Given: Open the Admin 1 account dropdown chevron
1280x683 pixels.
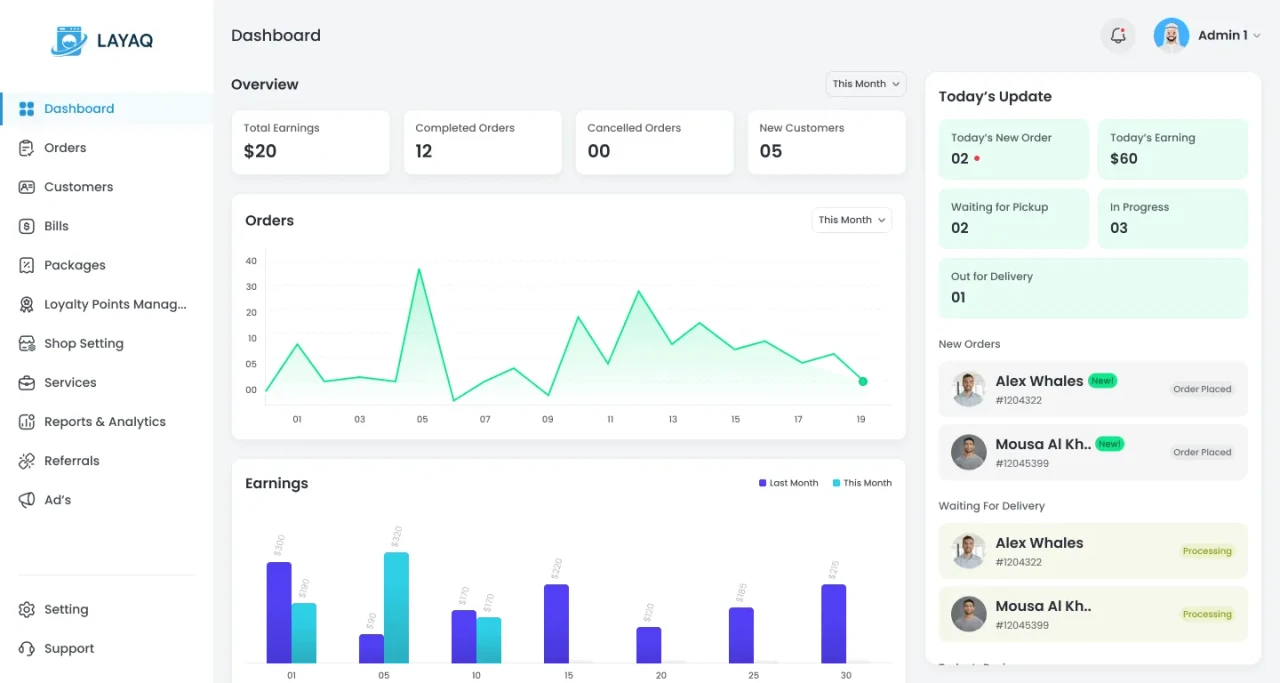Looking at the screenshot, I should [1257, 36].
